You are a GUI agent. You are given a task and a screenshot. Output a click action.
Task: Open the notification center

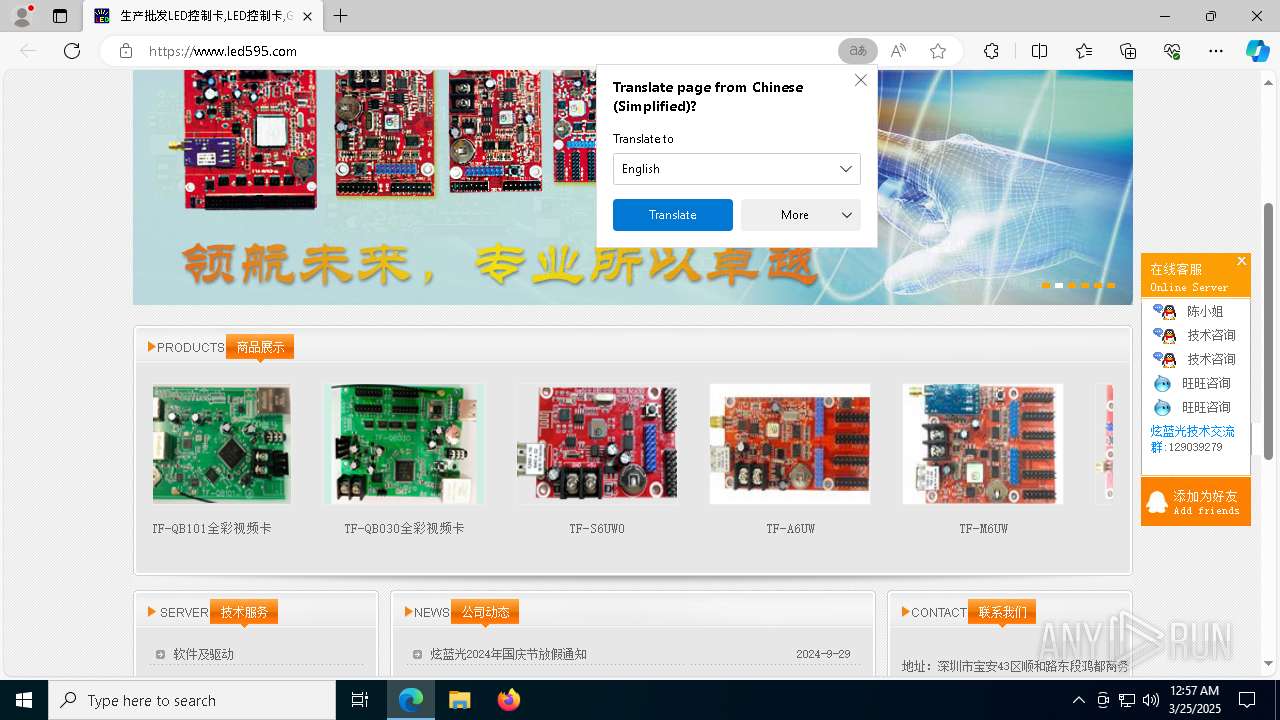1247,700
